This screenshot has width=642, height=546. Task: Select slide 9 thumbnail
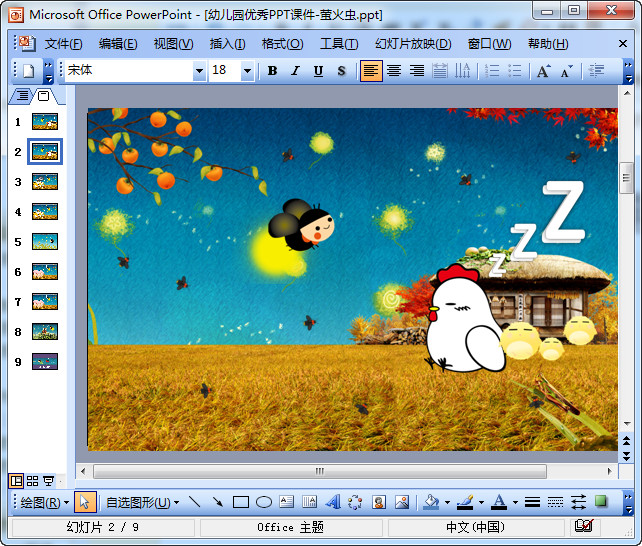point(45,361)
